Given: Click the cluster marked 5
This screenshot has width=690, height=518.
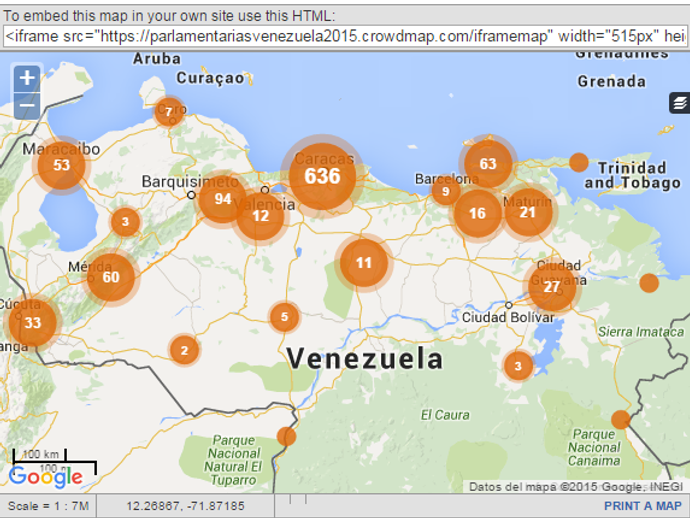Looking at the screenshot, I should (285, 316).
